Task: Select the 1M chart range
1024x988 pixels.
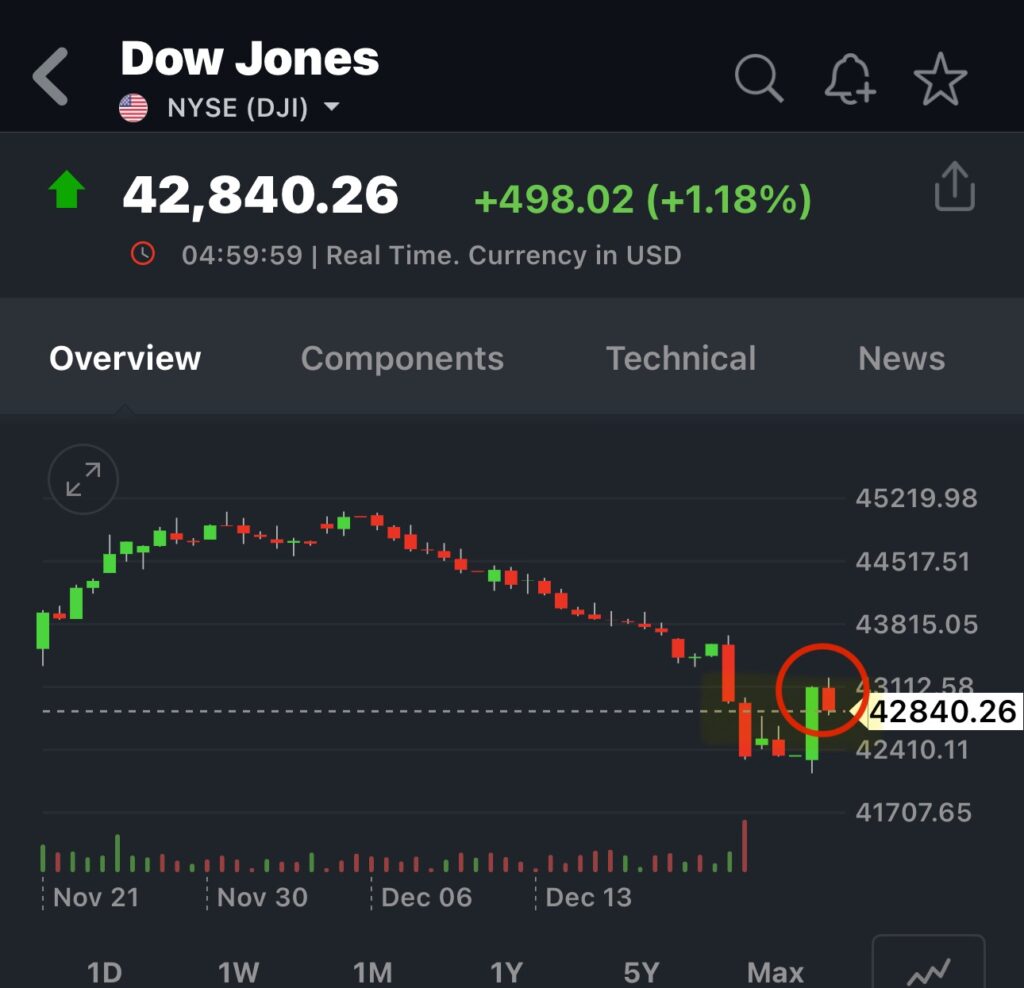Action: click(372, 971)
